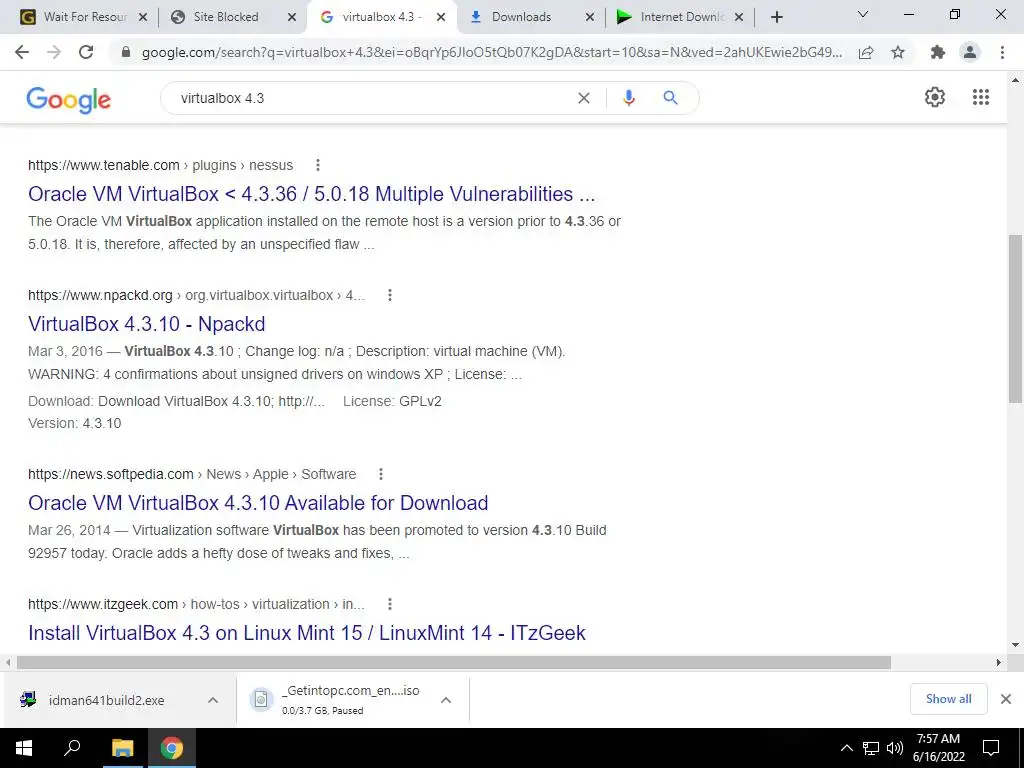Show all downloads
1024x768 pixels.
click(x=948, y=699)
